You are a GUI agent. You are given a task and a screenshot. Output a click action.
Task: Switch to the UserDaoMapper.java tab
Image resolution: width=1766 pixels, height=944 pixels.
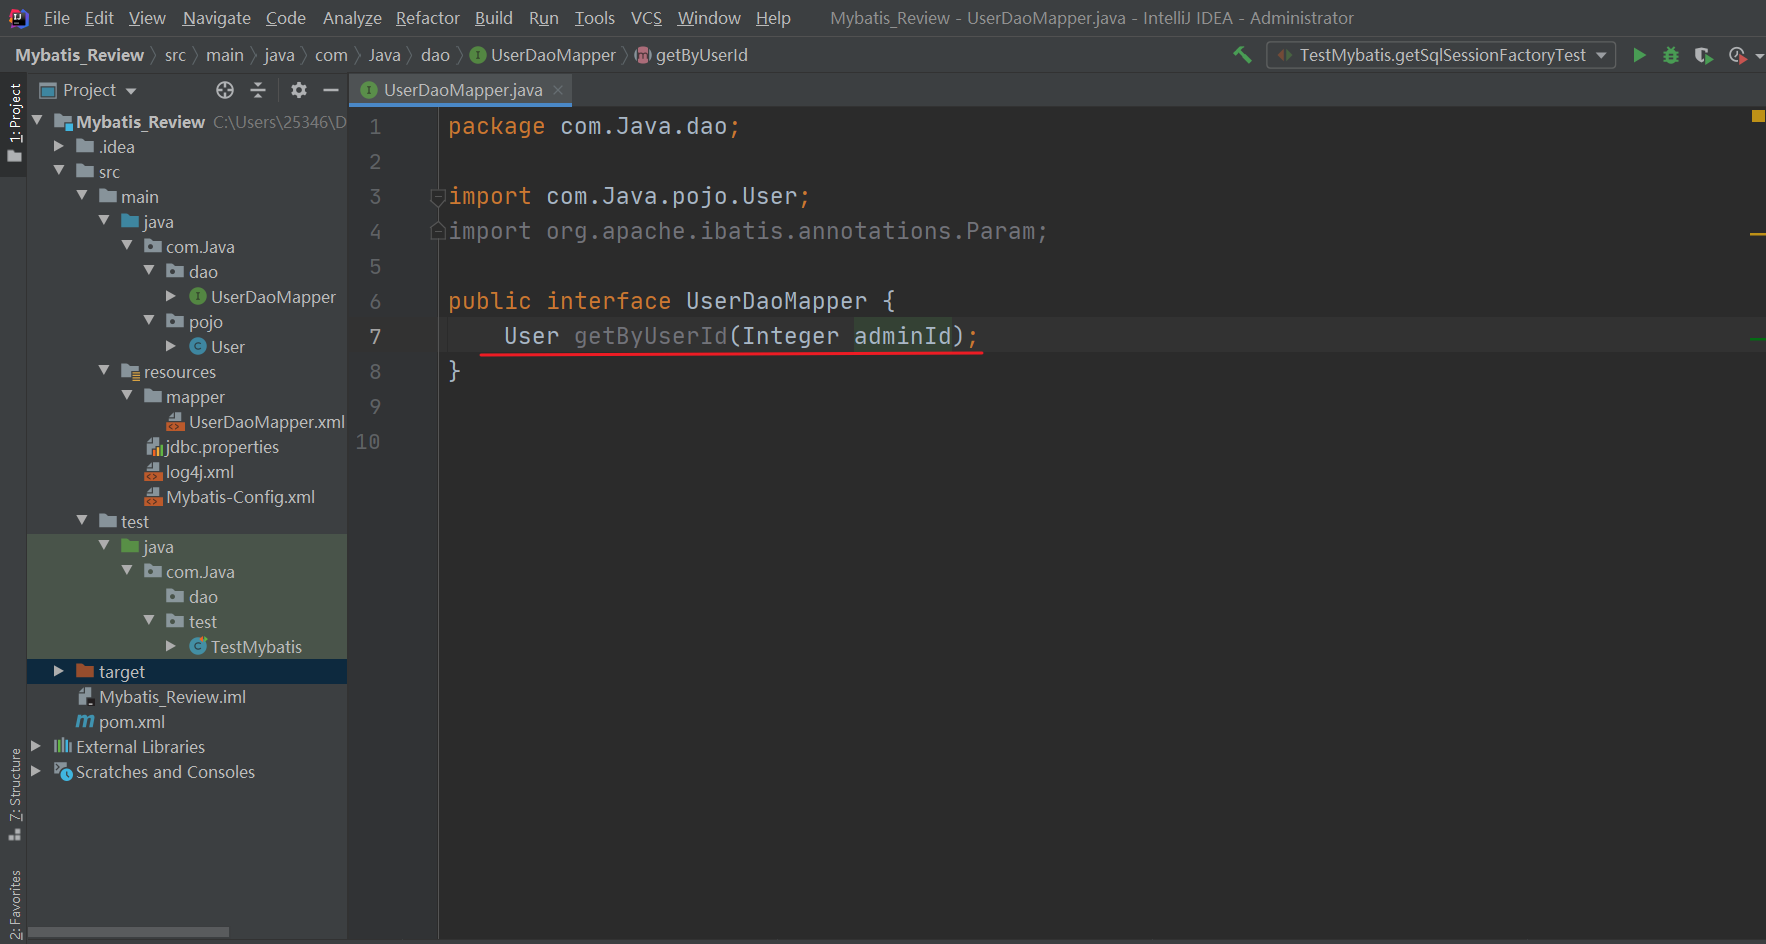(461, 90)
